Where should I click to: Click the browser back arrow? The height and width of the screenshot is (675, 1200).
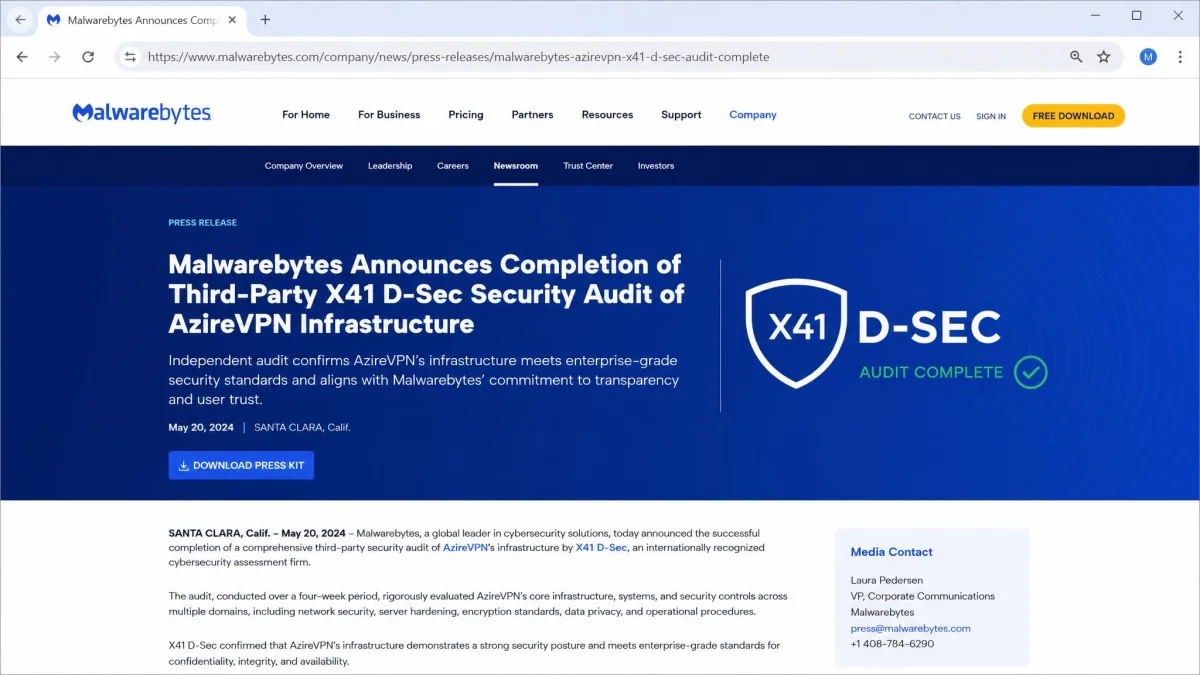(22, 57)
